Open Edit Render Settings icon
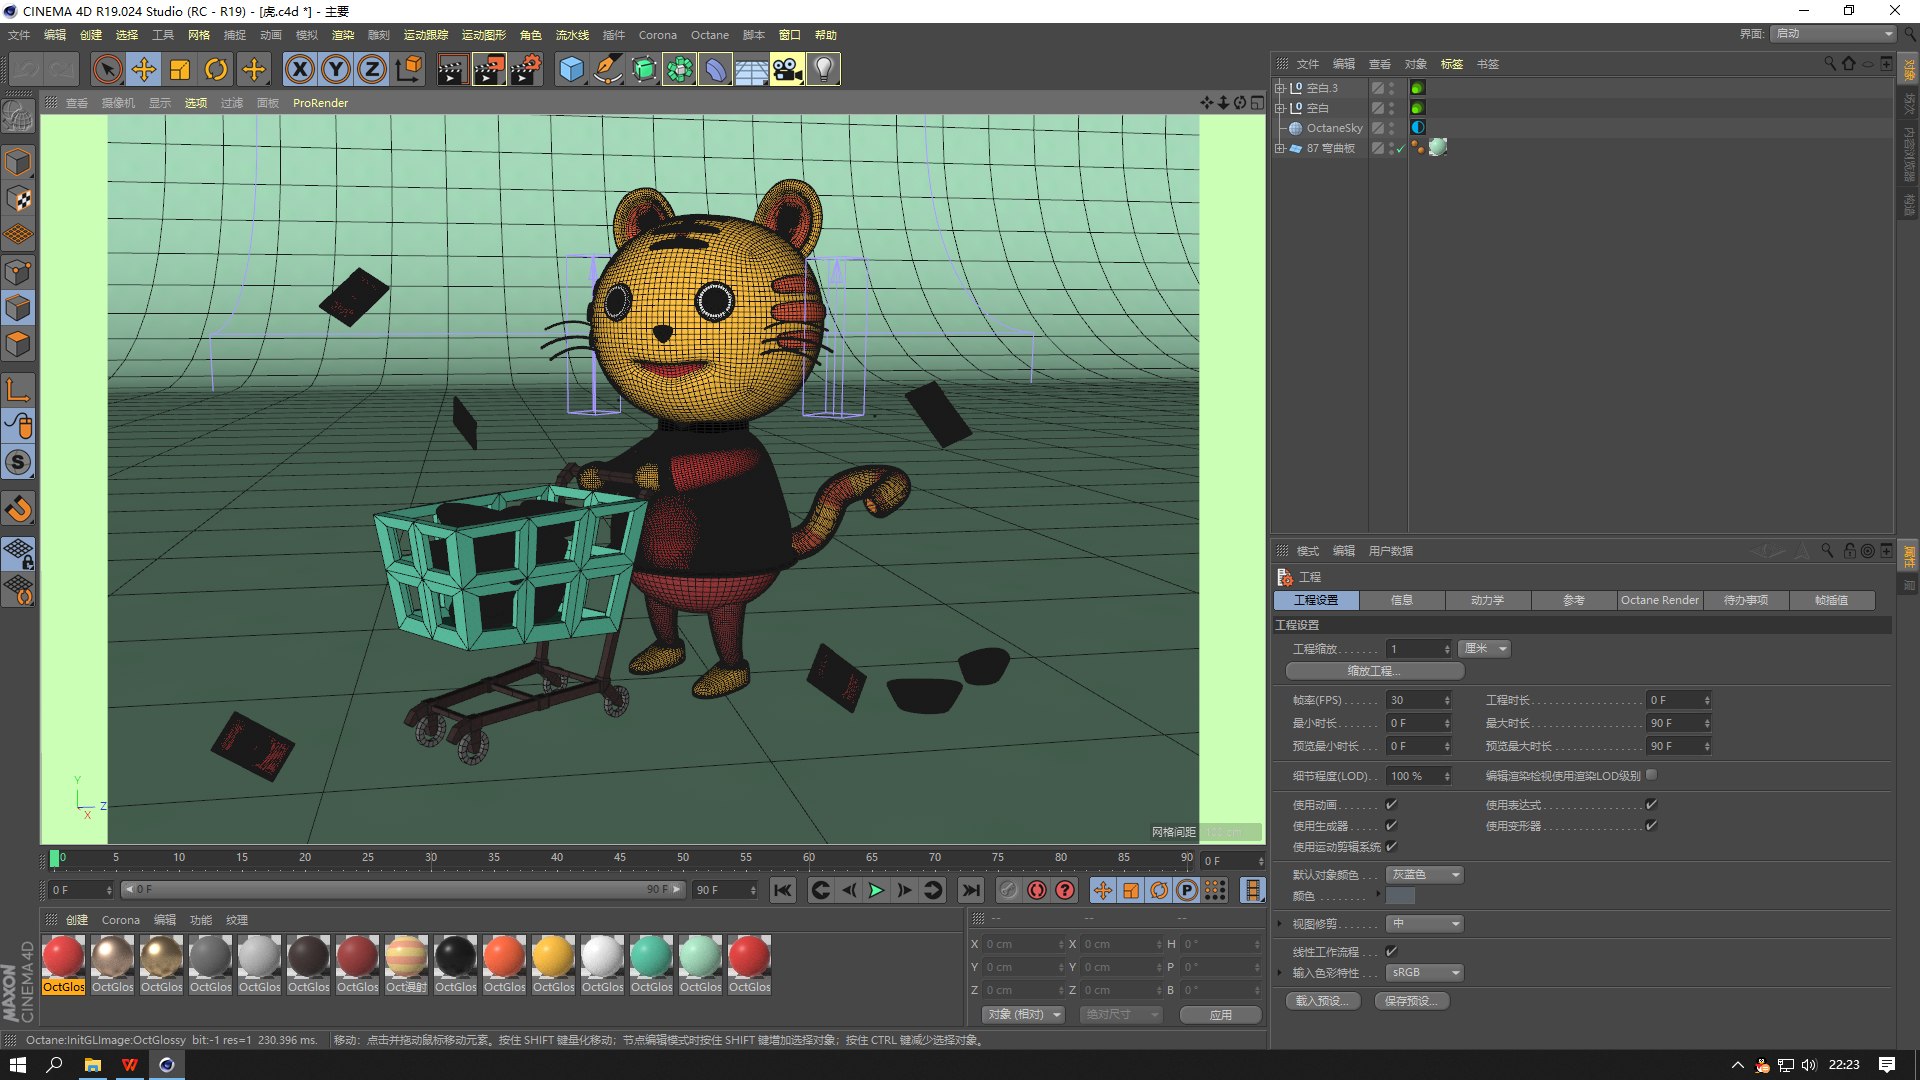 tap(526, 69)
